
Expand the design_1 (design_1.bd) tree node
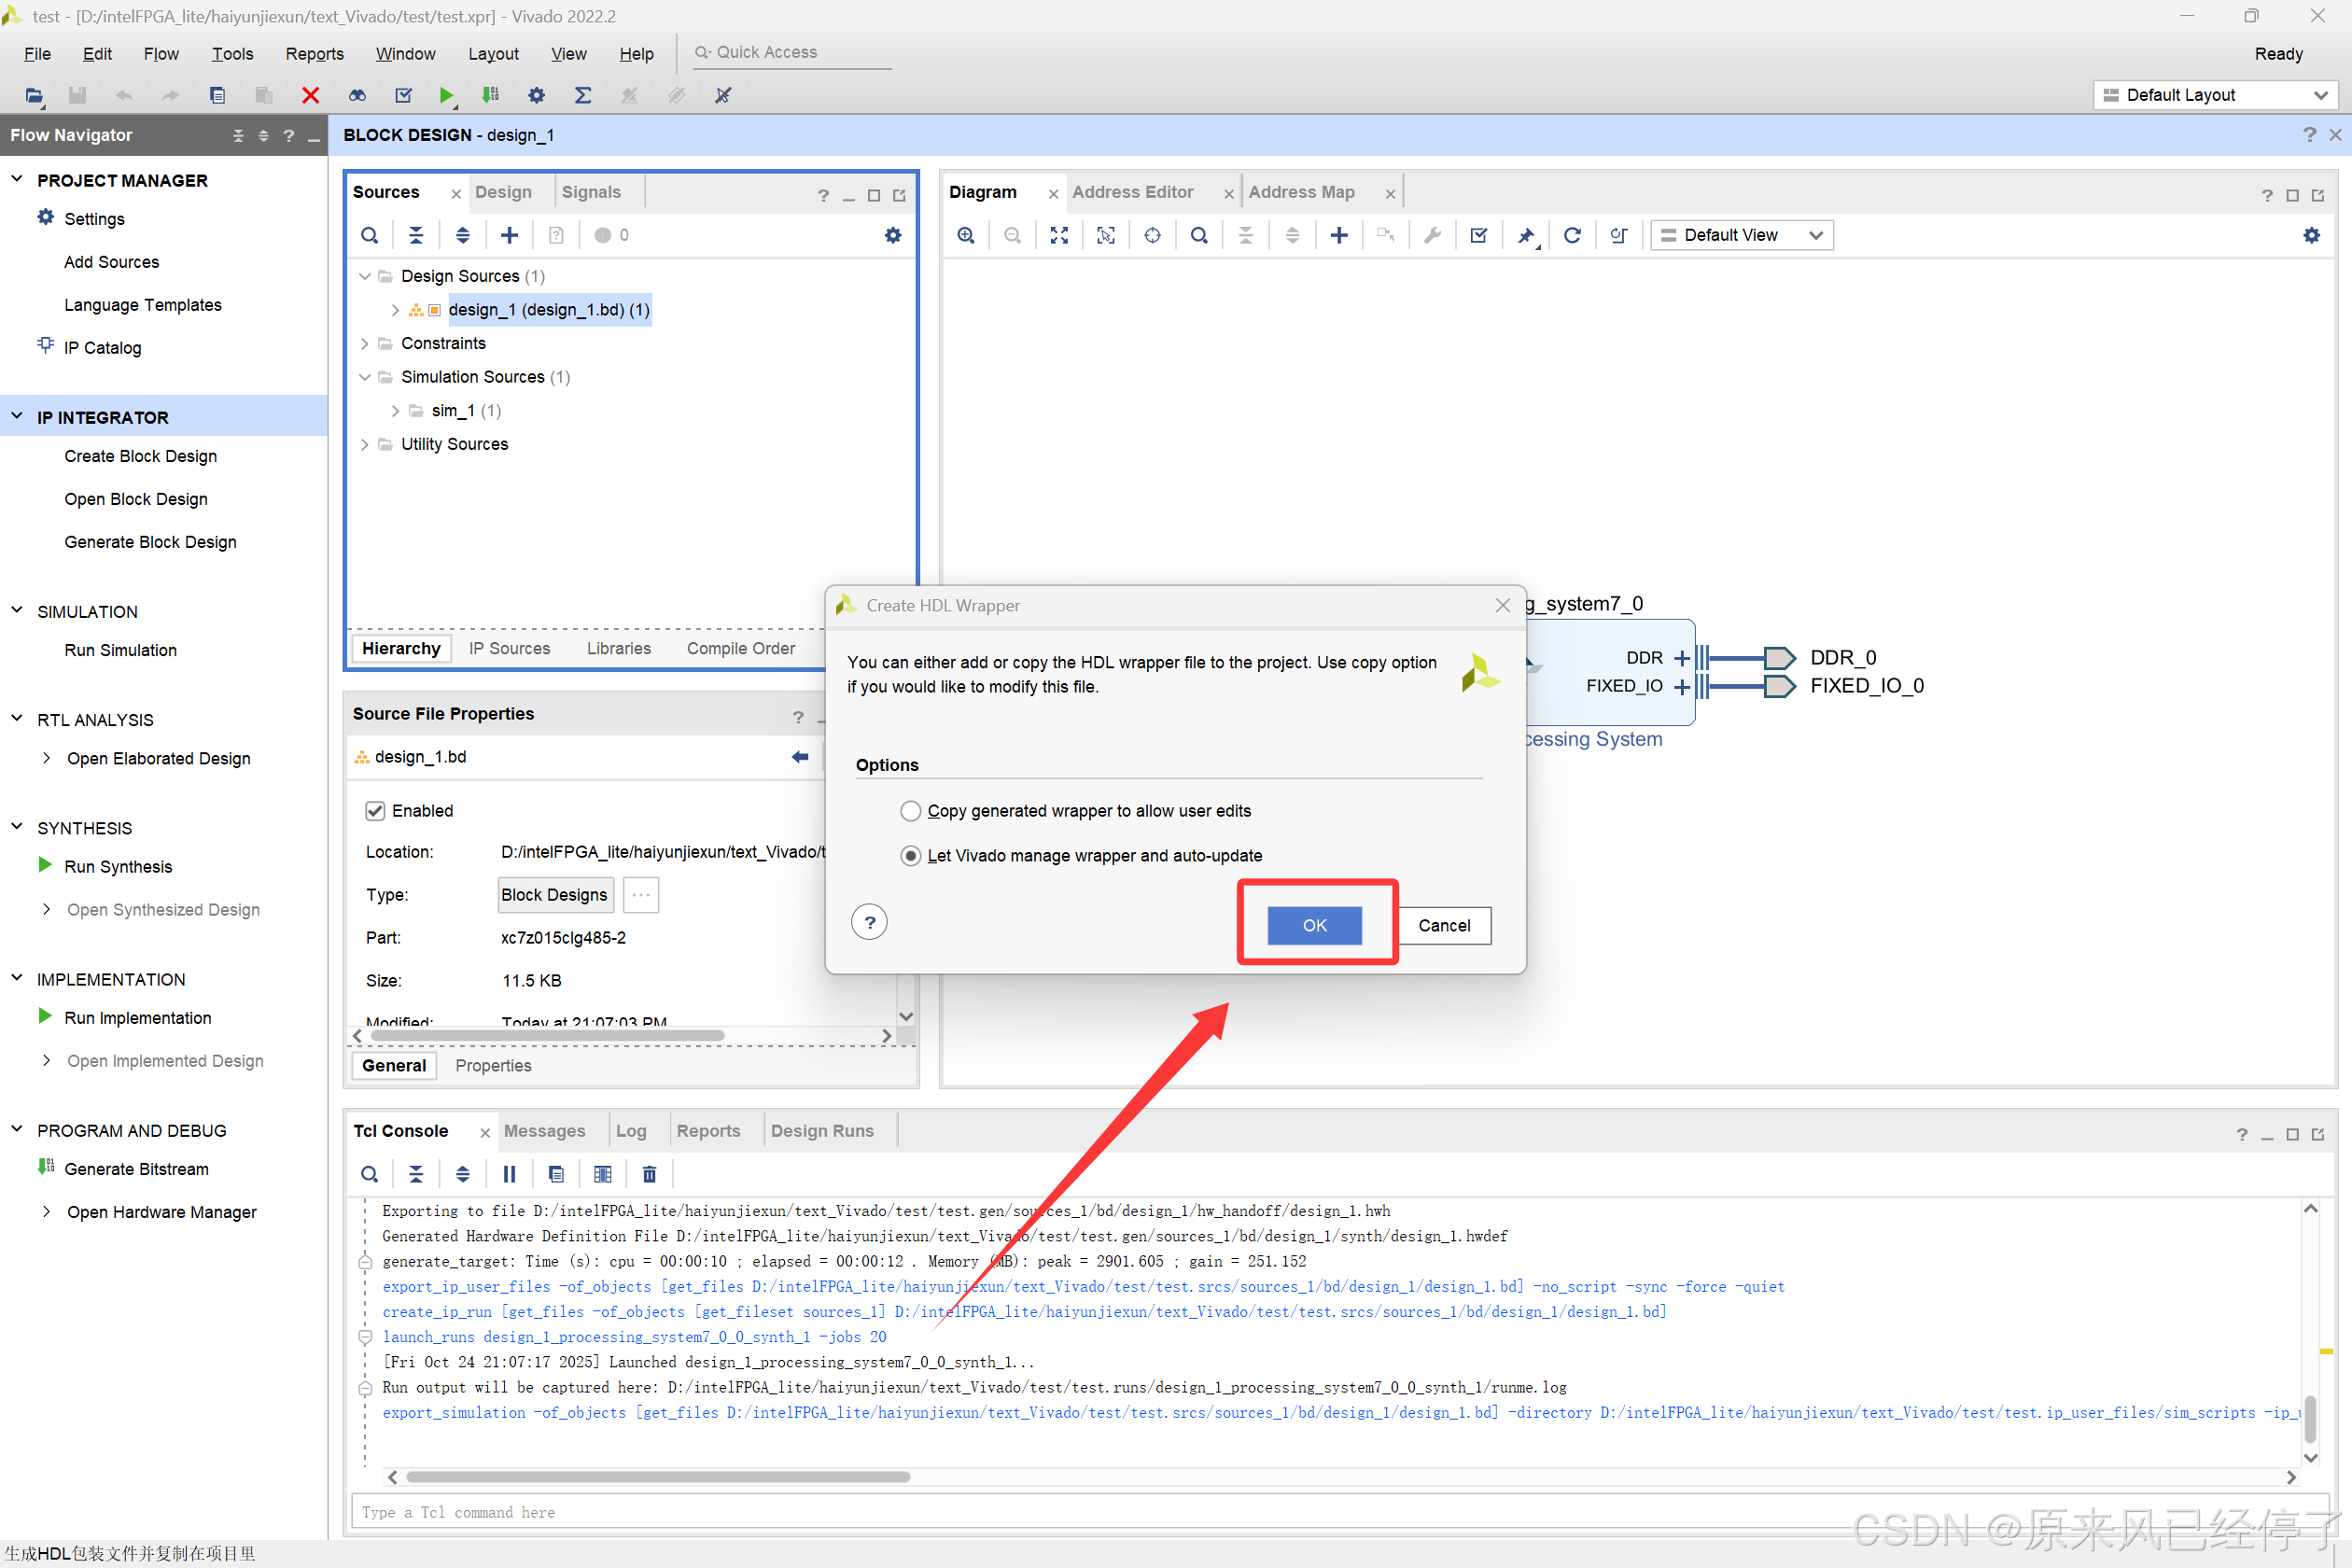coord(395,310)
